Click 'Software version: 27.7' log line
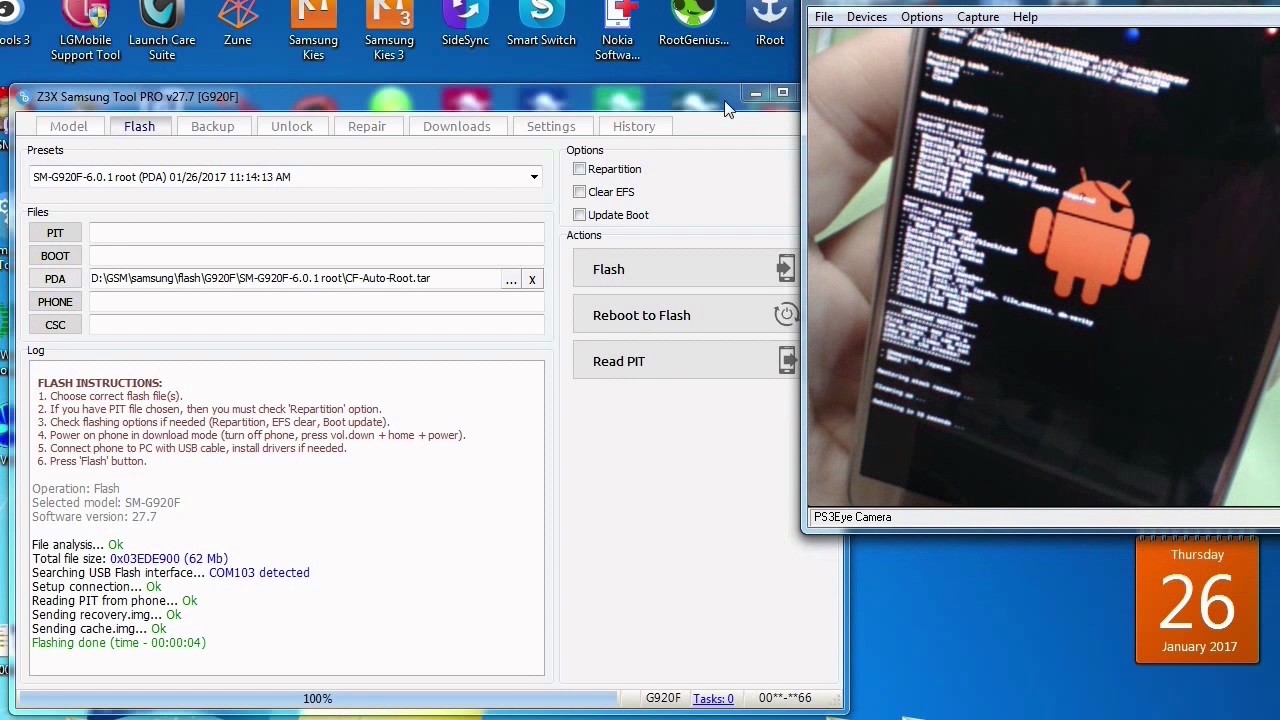Image resolution: width=1280 pixels, height=720 pixels. [94, 517]
